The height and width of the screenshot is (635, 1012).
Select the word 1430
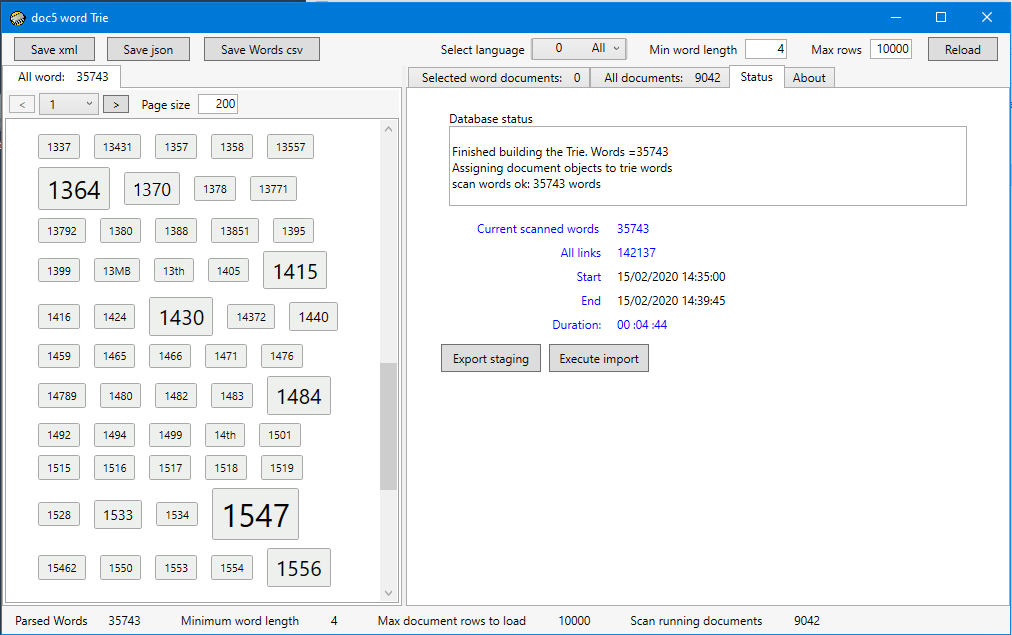(181, 317)
